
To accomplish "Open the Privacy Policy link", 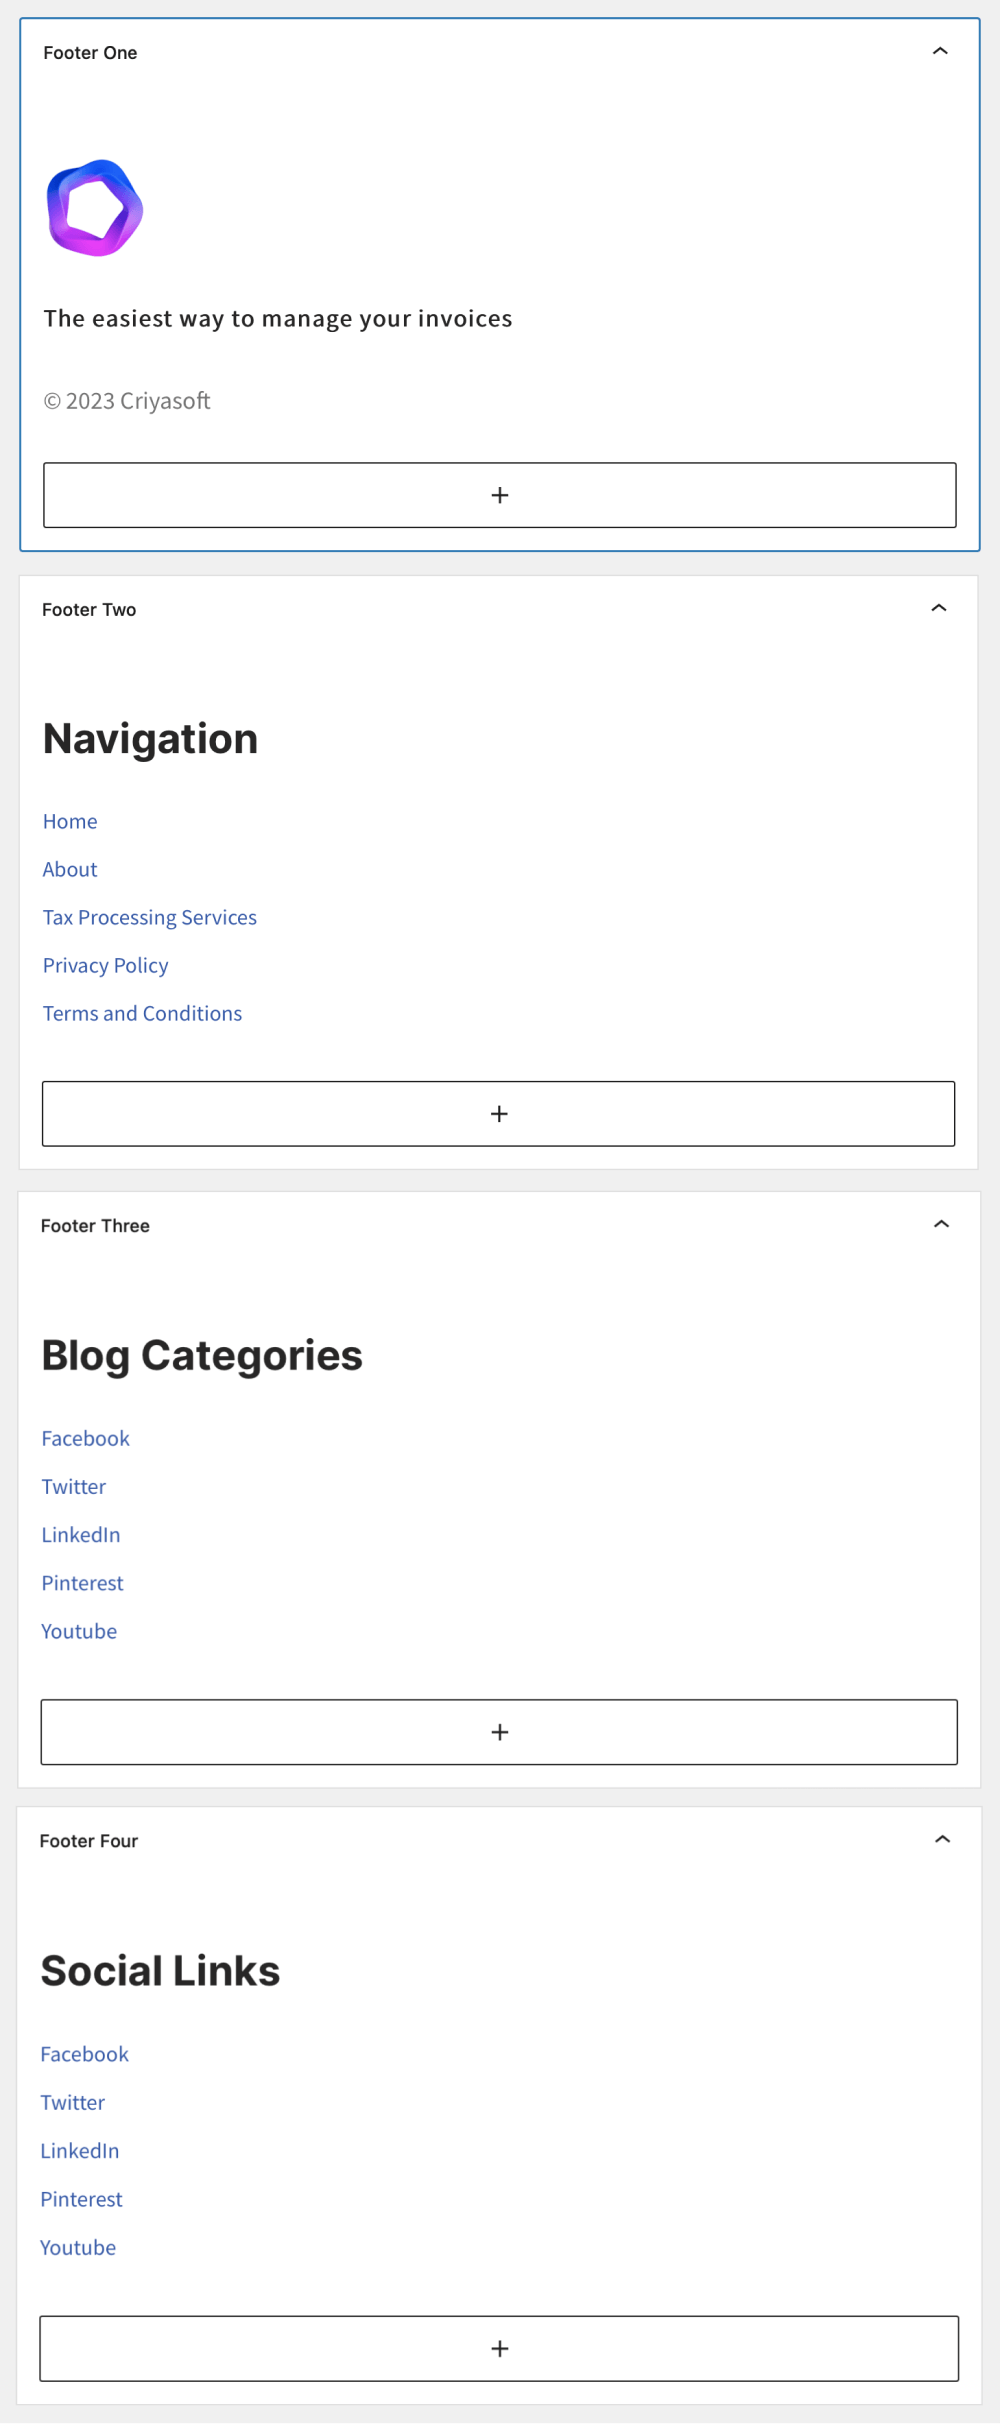I will click(105, 965).
